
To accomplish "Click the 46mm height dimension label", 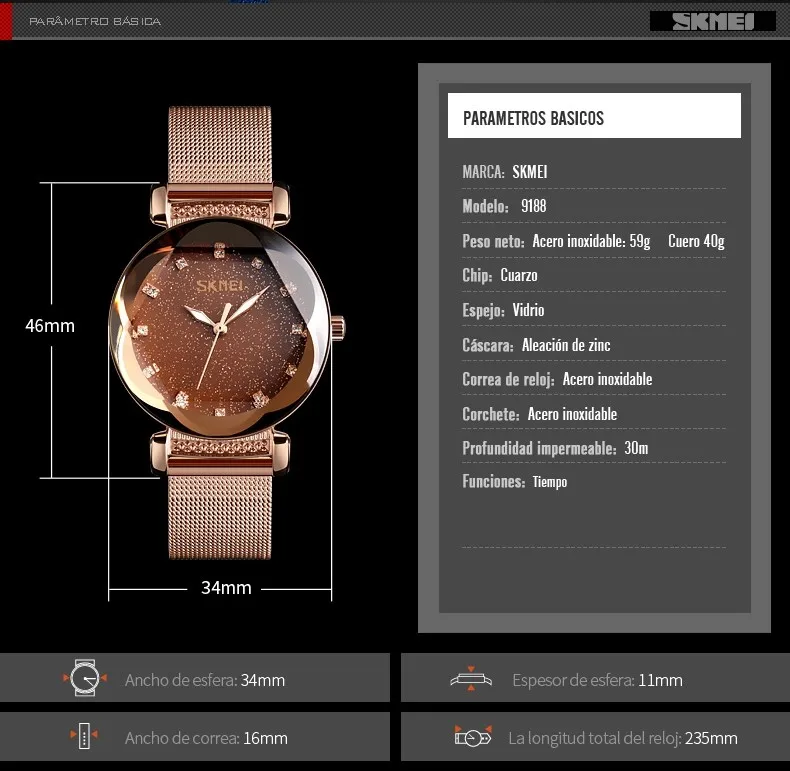I will 50,326.
